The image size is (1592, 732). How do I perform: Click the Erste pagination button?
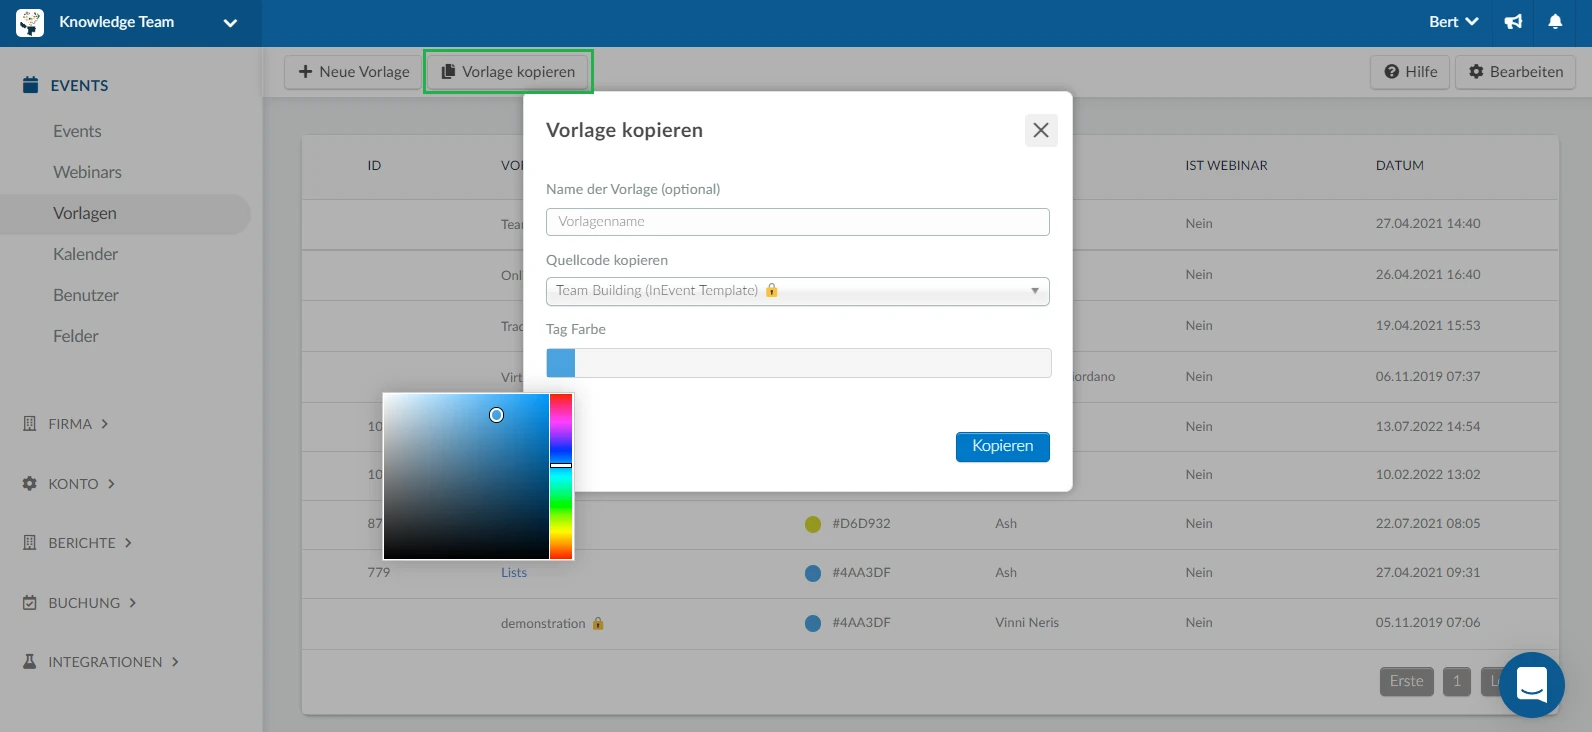pyautogui.click(x=1406, y=681)
